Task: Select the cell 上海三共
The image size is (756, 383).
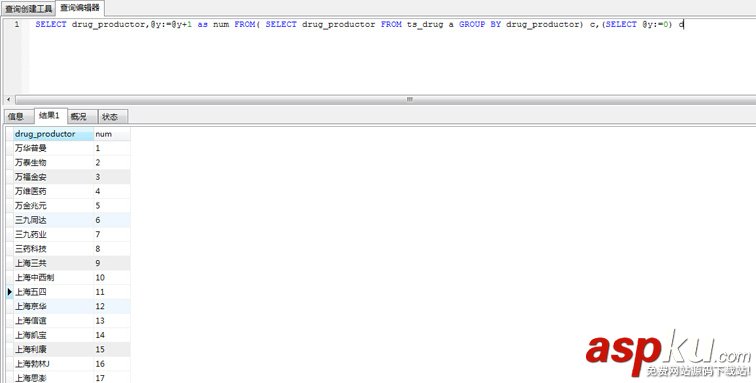Action: [54, 263]
